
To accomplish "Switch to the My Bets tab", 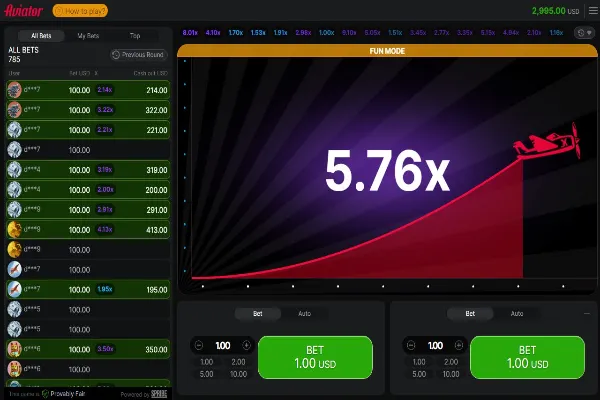I will pyautogui.click(x=88, y=36).
